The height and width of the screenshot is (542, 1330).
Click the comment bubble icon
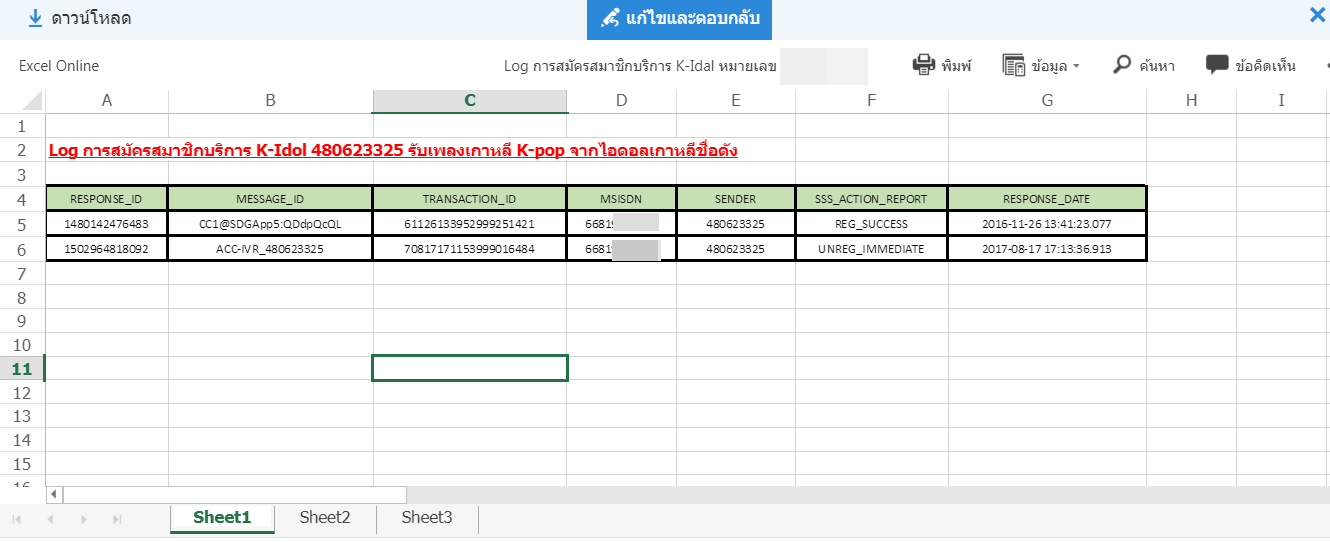1217,65
